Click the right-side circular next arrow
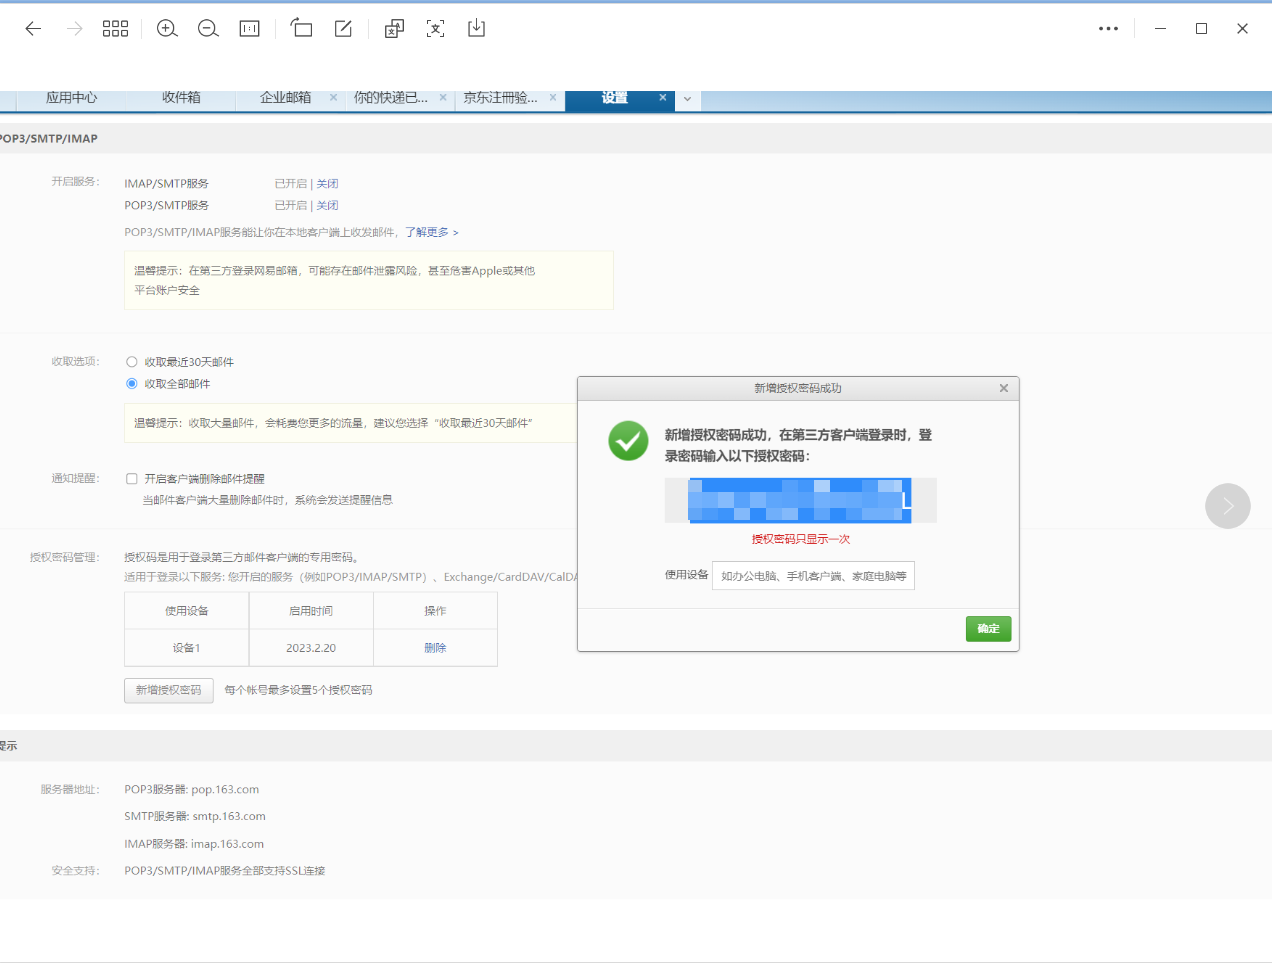 coord(1228,506)
